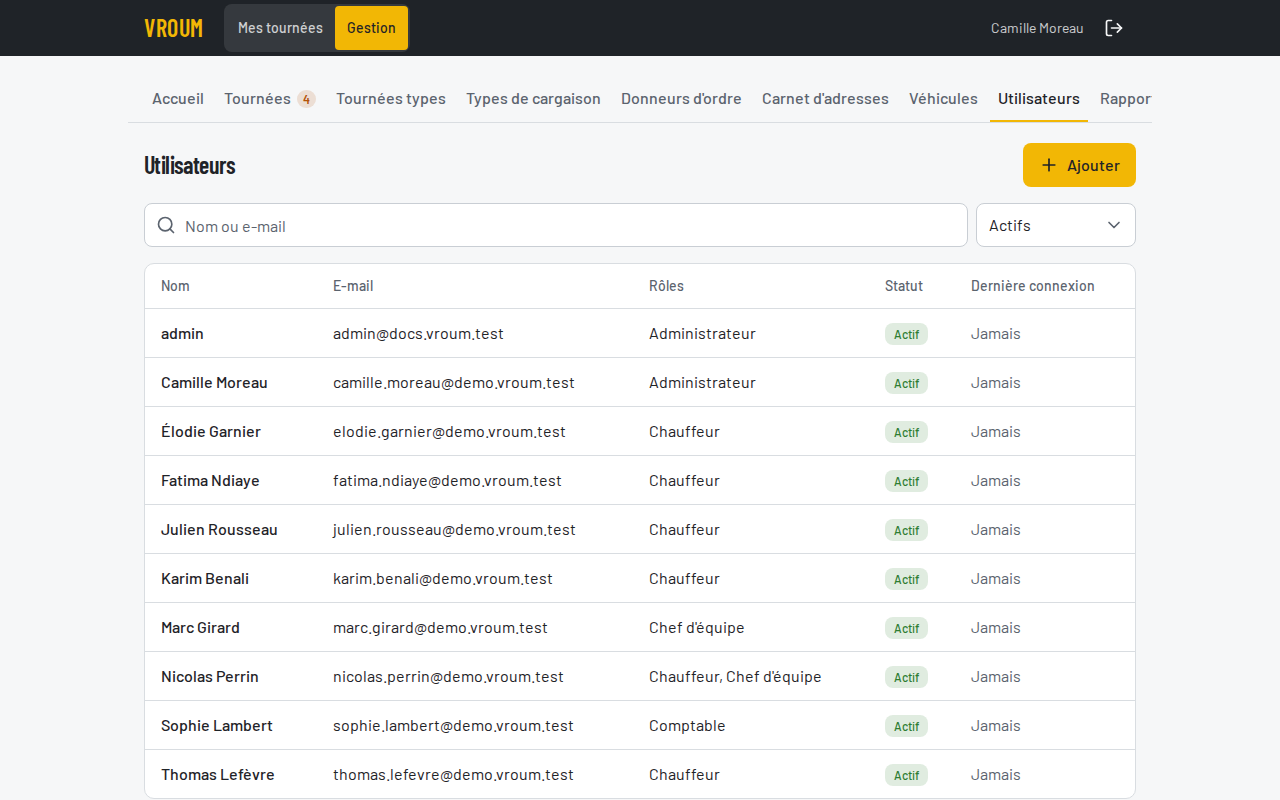Click the magnifier icon in search field
The height and width of the screenshot is (800, 1280).
pos(166,225)
